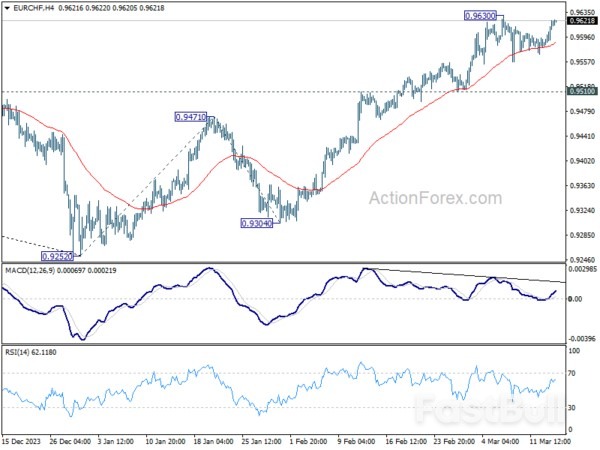Screen dimensions: 600x450
Task: Select the 0.96300 price label
Action: click(480, 16)
